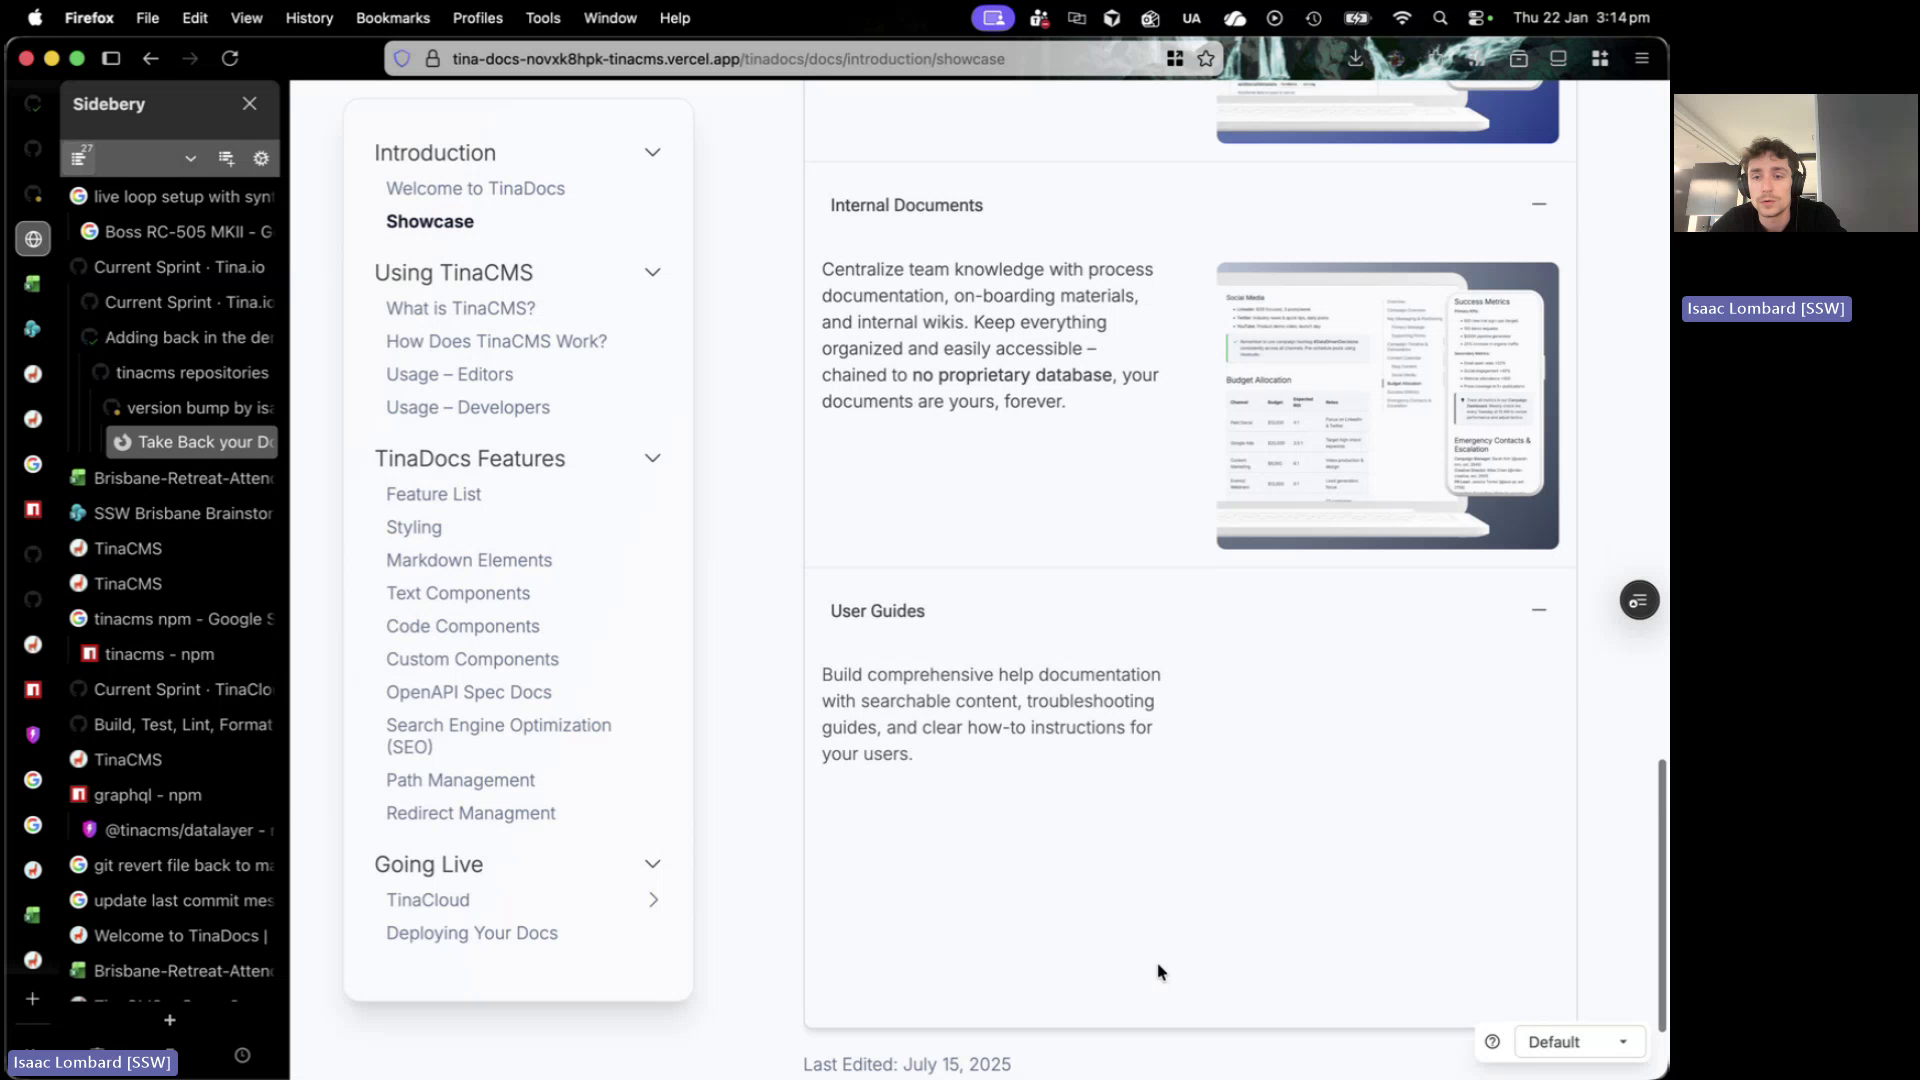Click the bookmark star in the address bar
The height and width of the screenshot is (1080, 1920).
pos(1206,59)
